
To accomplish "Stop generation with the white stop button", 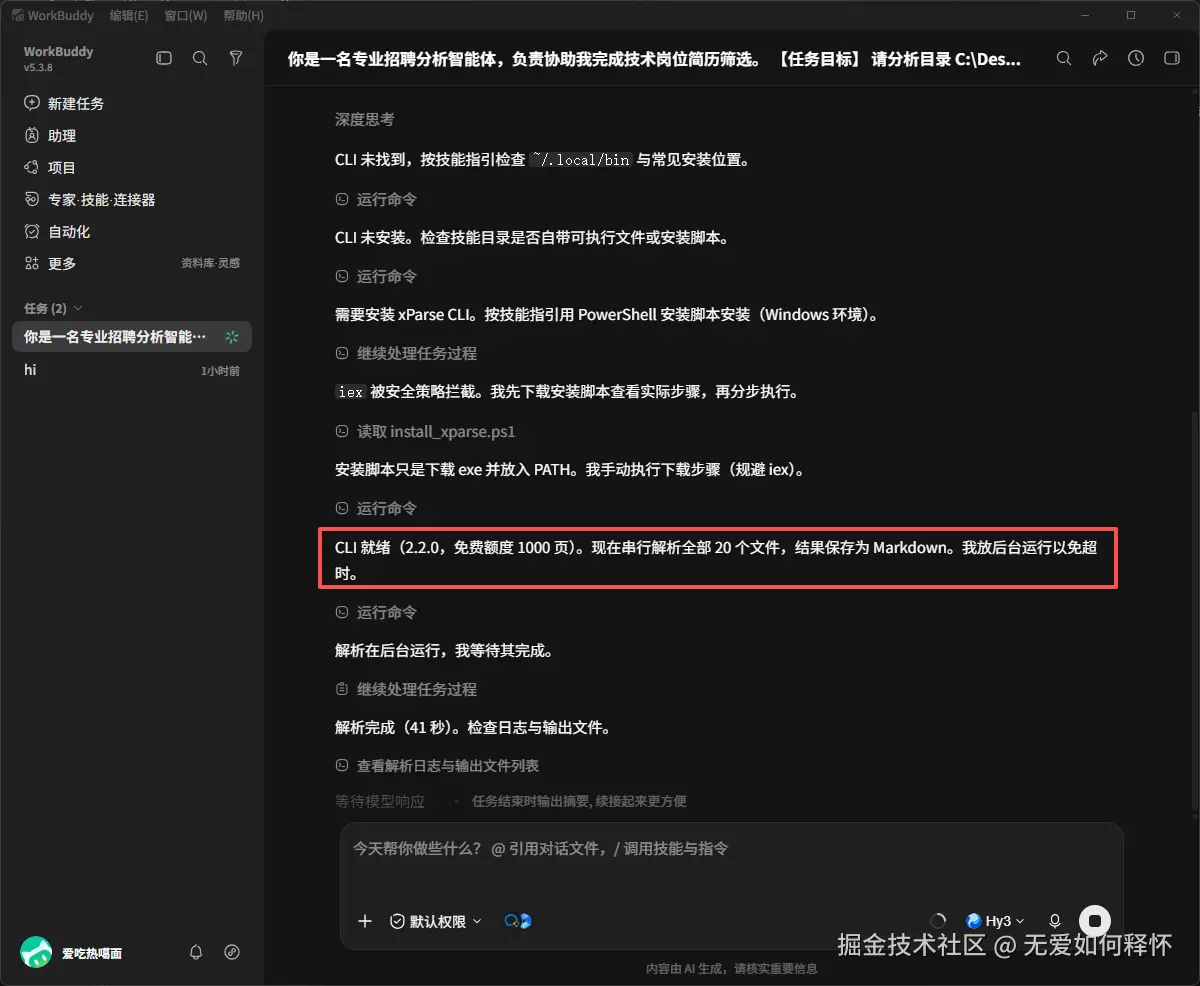I will click(x=1095, y=921).
